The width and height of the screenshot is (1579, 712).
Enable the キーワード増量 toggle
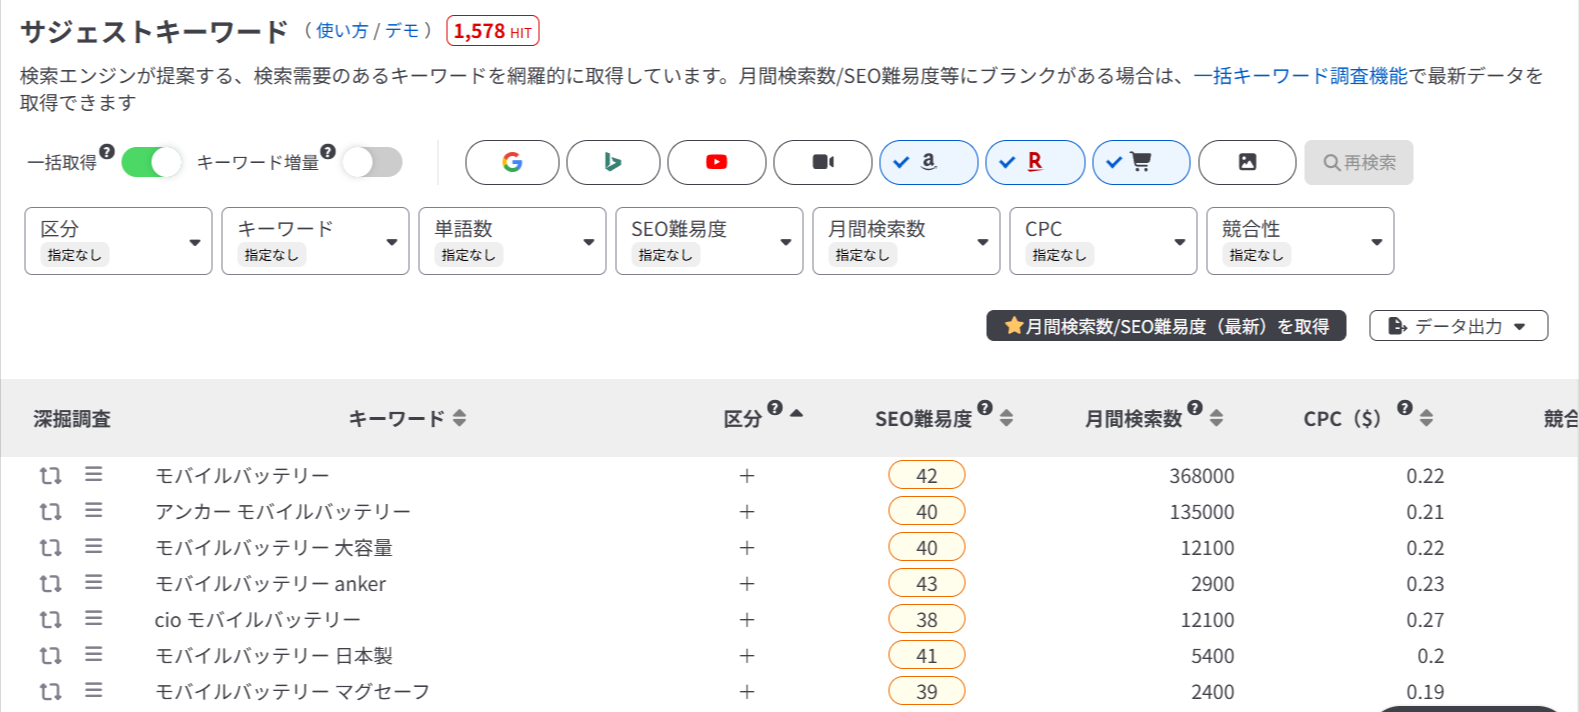coord(372,162)
